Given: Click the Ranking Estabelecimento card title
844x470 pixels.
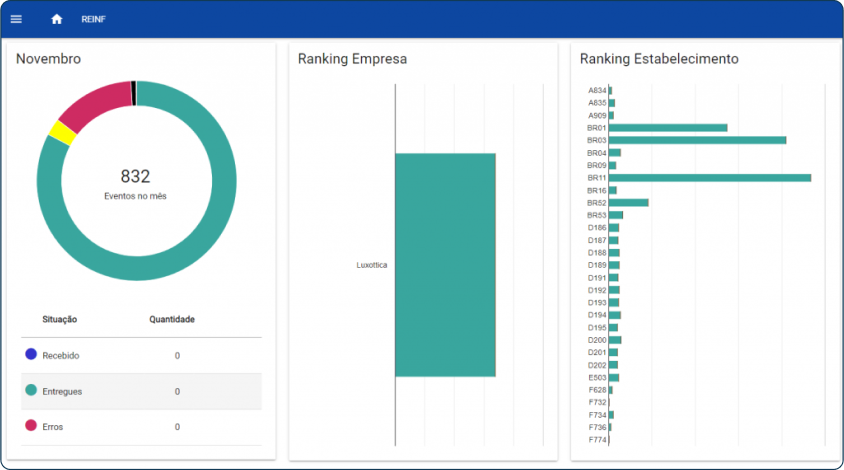Looking at the screenshot, I should click(x=659, y=59).
